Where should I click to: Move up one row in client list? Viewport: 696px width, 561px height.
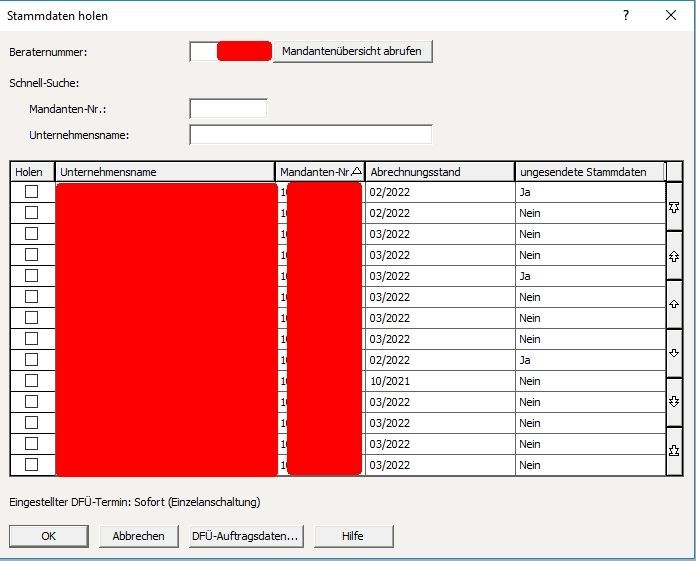[674, 304]
